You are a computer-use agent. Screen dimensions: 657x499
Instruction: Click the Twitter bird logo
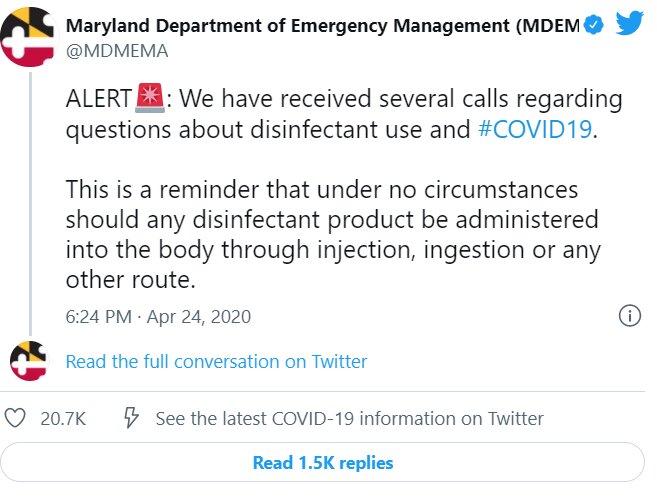click(x=629, y=23)
